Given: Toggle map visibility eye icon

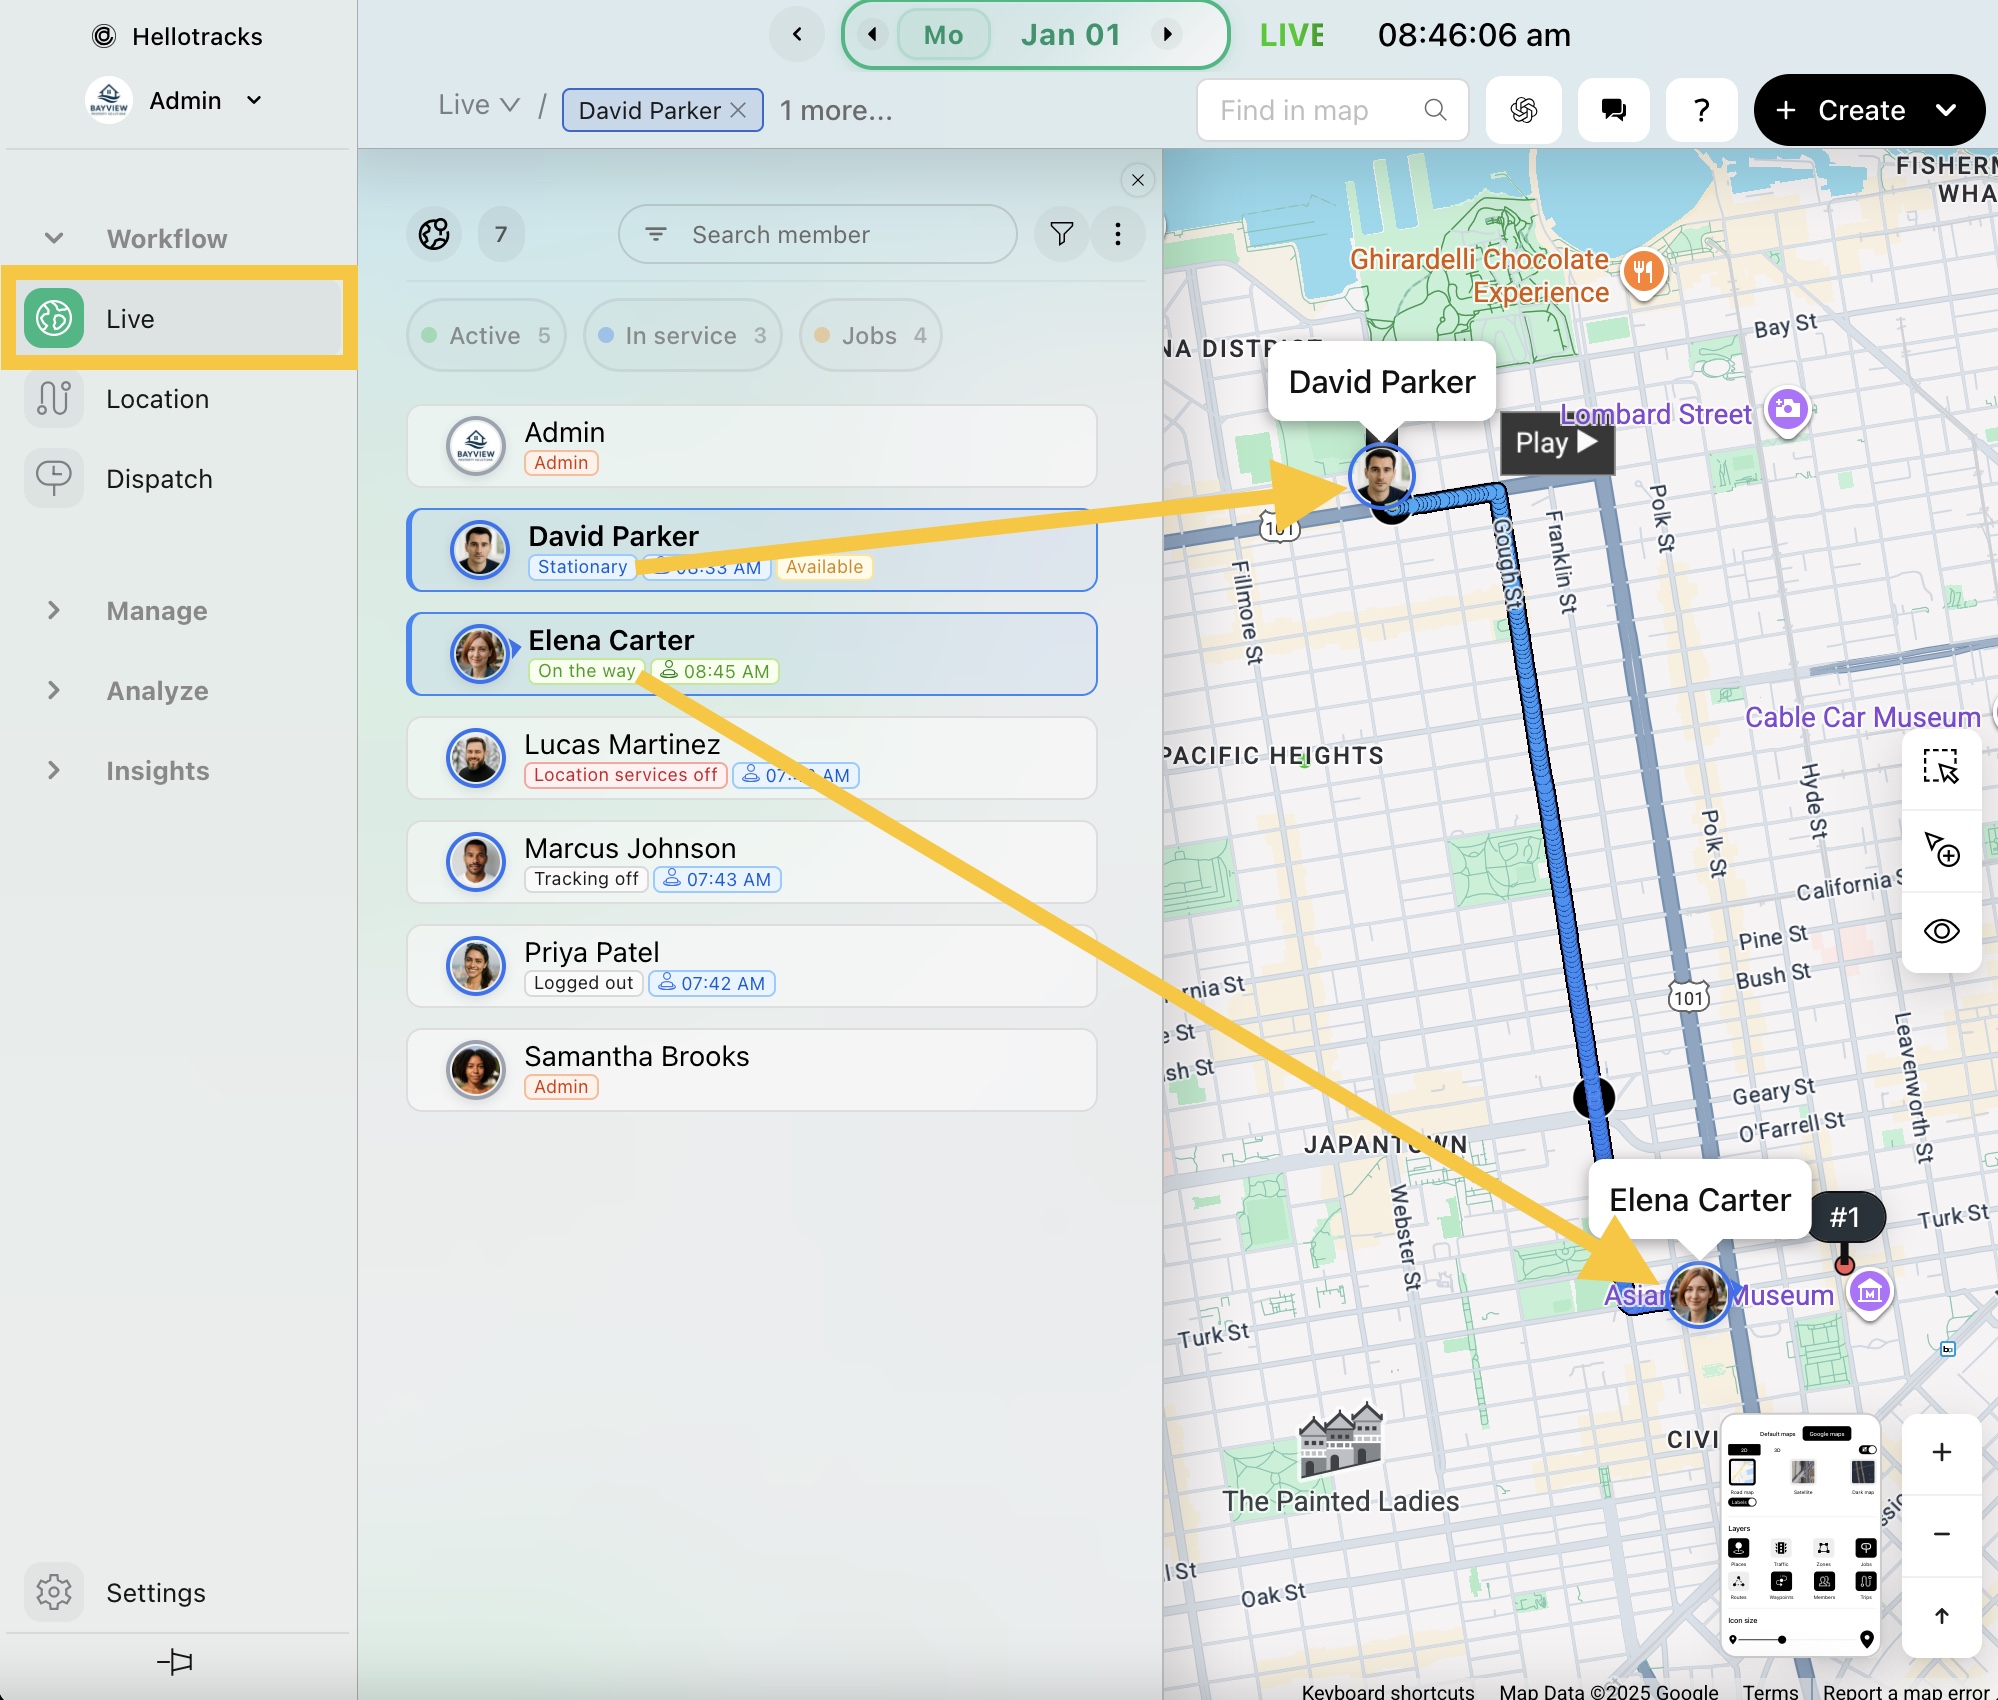Looking at the screenshot, I should [x=1941, y=931].
